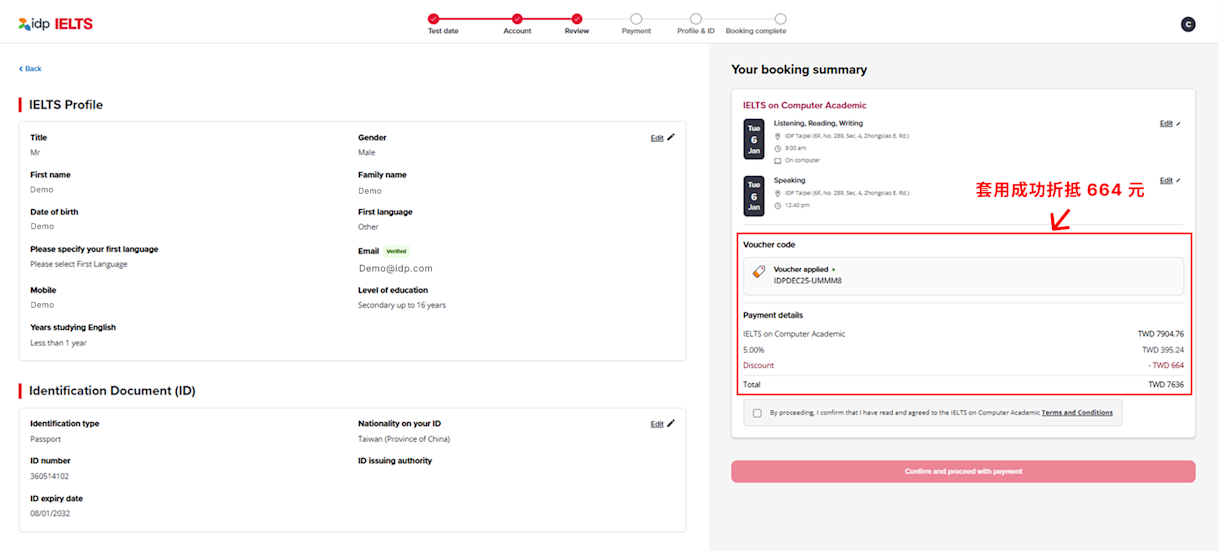Click the Tue 6 Jan badge beside Listening, Reading, Writing
Viewport: 1220px width, 552px height.
click(x=754, y=140)
